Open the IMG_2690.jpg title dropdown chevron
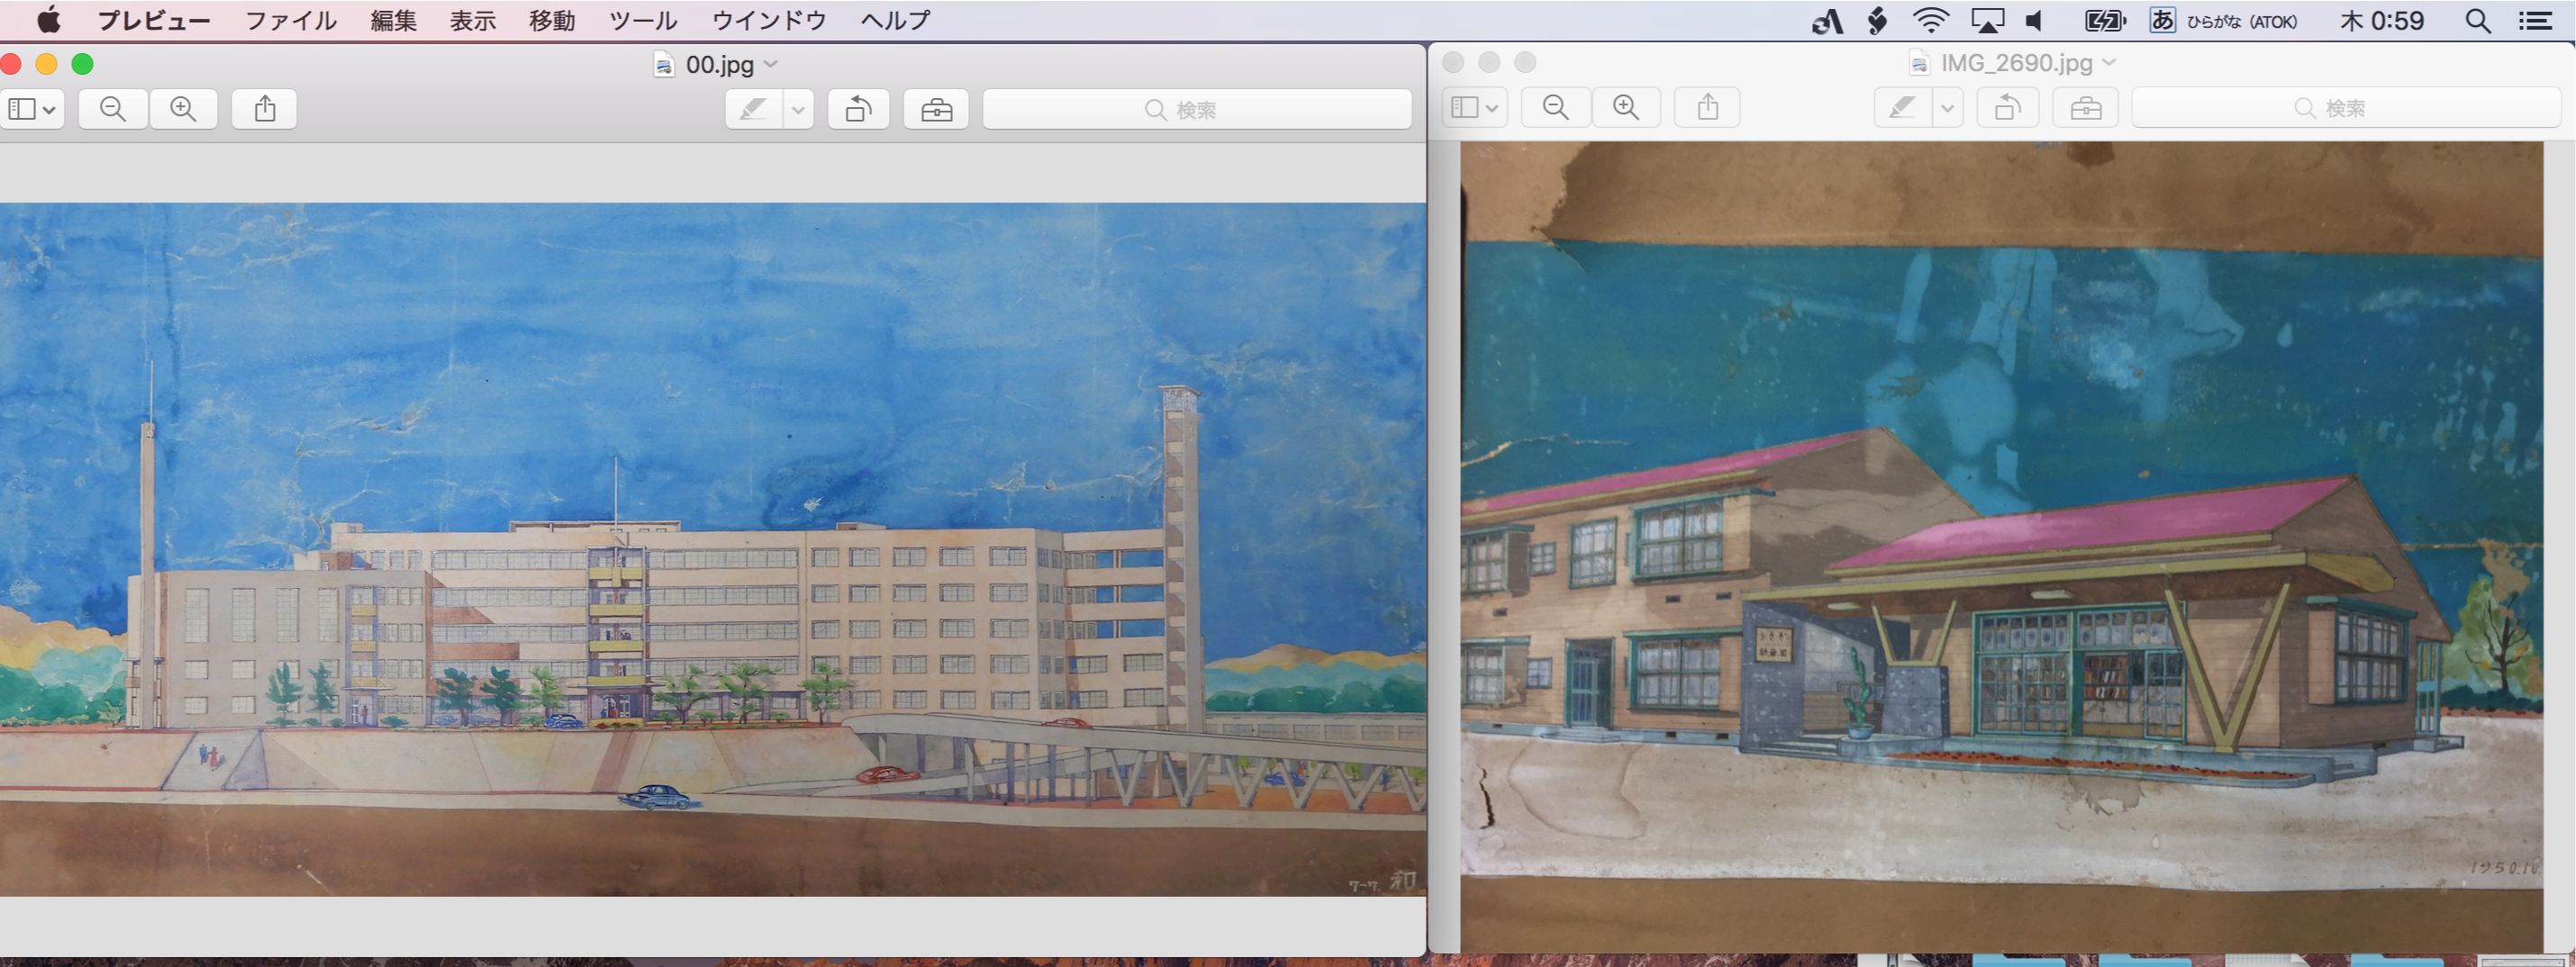The width and height of the screenshot is (2576, 967). (2109, 62)
